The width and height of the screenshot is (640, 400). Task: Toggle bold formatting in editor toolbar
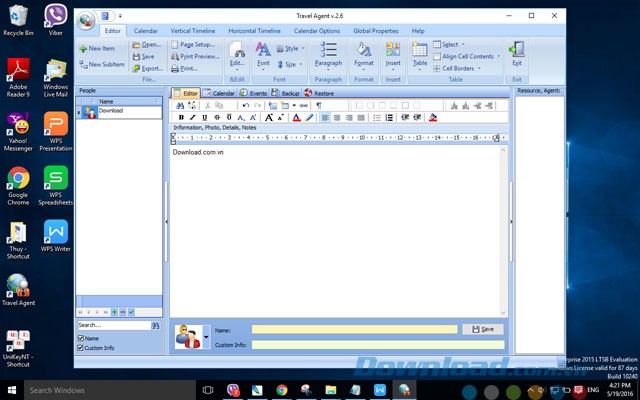180,117
